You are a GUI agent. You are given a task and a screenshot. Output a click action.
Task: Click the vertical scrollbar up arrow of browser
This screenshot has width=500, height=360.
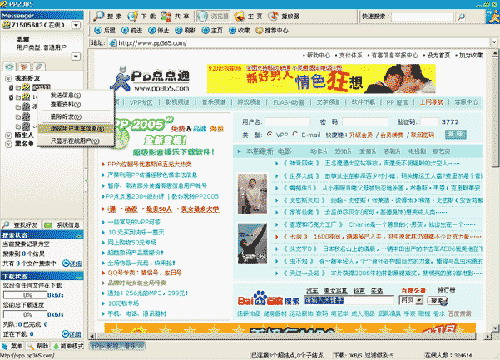pyautogui.click(x=495, y=53)
